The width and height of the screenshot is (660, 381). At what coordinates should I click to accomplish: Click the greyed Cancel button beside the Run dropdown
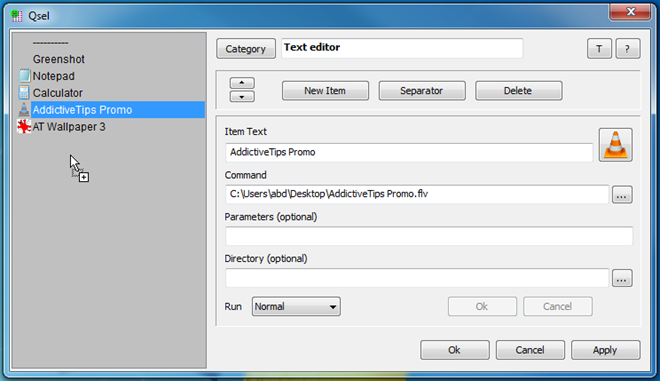click(558, 306)
